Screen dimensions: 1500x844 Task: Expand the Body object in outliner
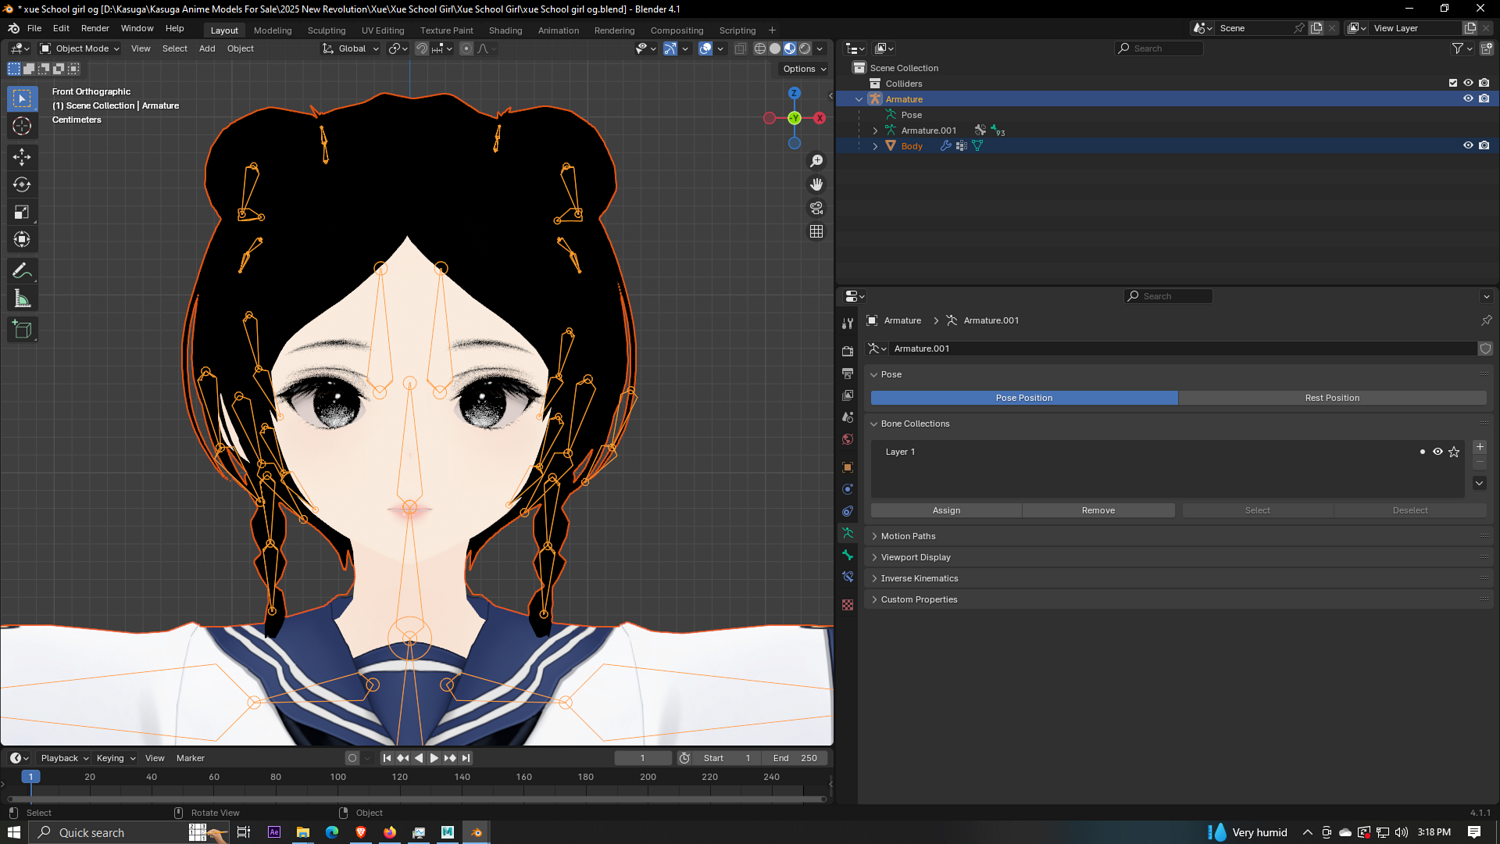pyautogui.click(x=875, y=146)
